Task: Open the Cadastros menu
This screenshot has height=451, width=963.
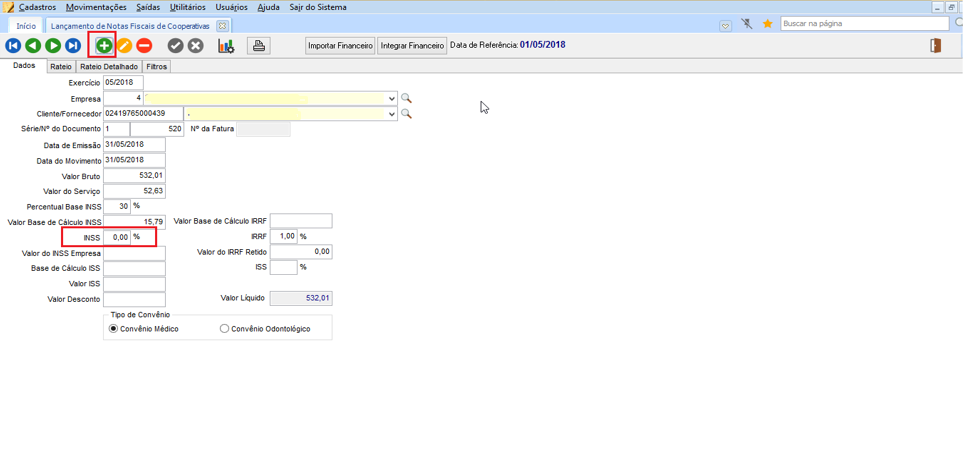Action: click(37, 7)
